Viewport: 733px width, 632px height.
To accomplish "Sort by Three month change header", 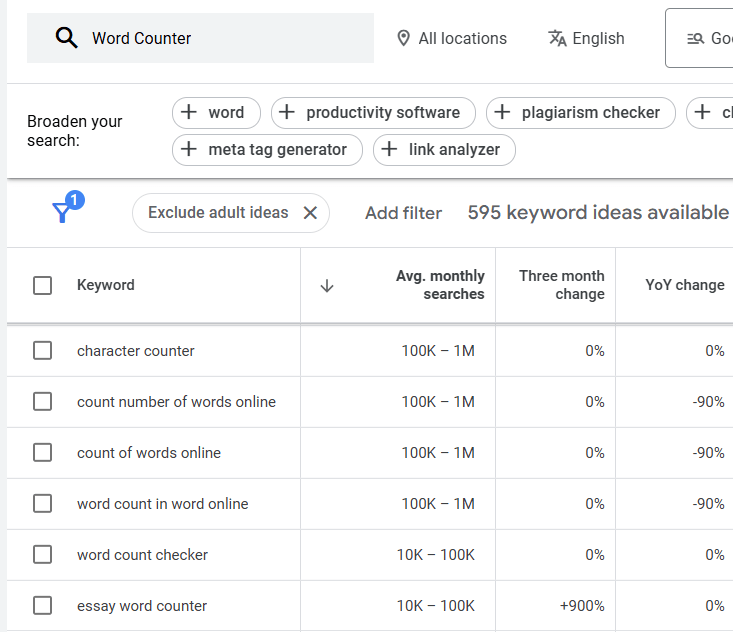I will pyautogui.click(x=561, y=285).
